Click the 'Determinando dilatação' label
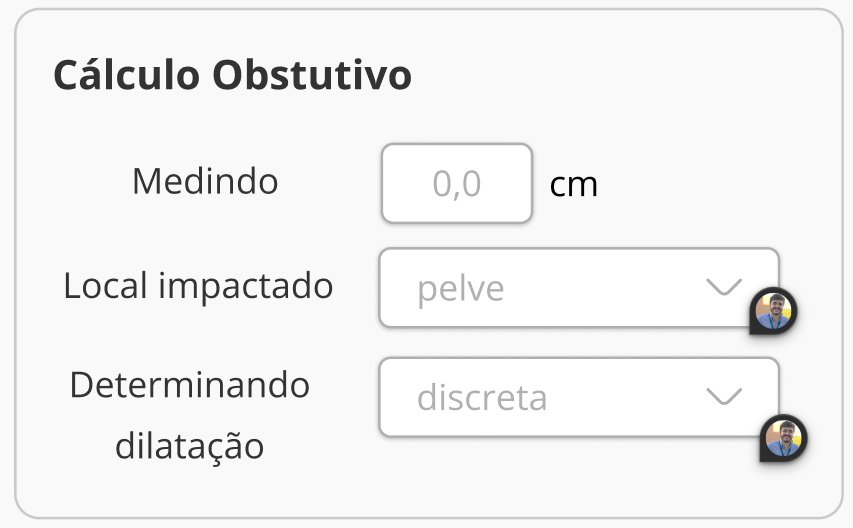The image size is (853, 528). coord(190,415)
